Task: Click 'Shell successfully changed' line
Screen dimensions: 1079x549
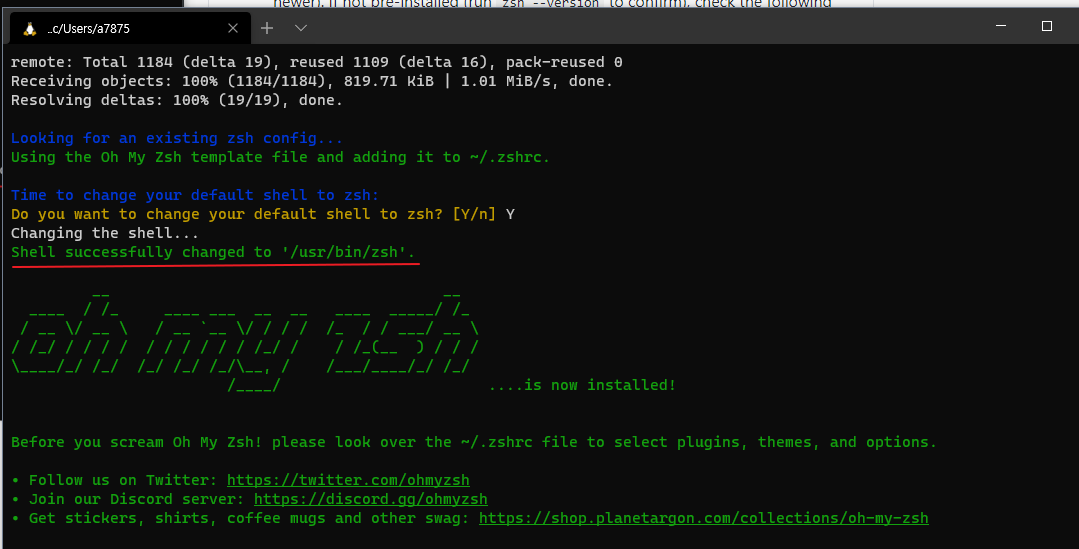Action: (213, 252)
